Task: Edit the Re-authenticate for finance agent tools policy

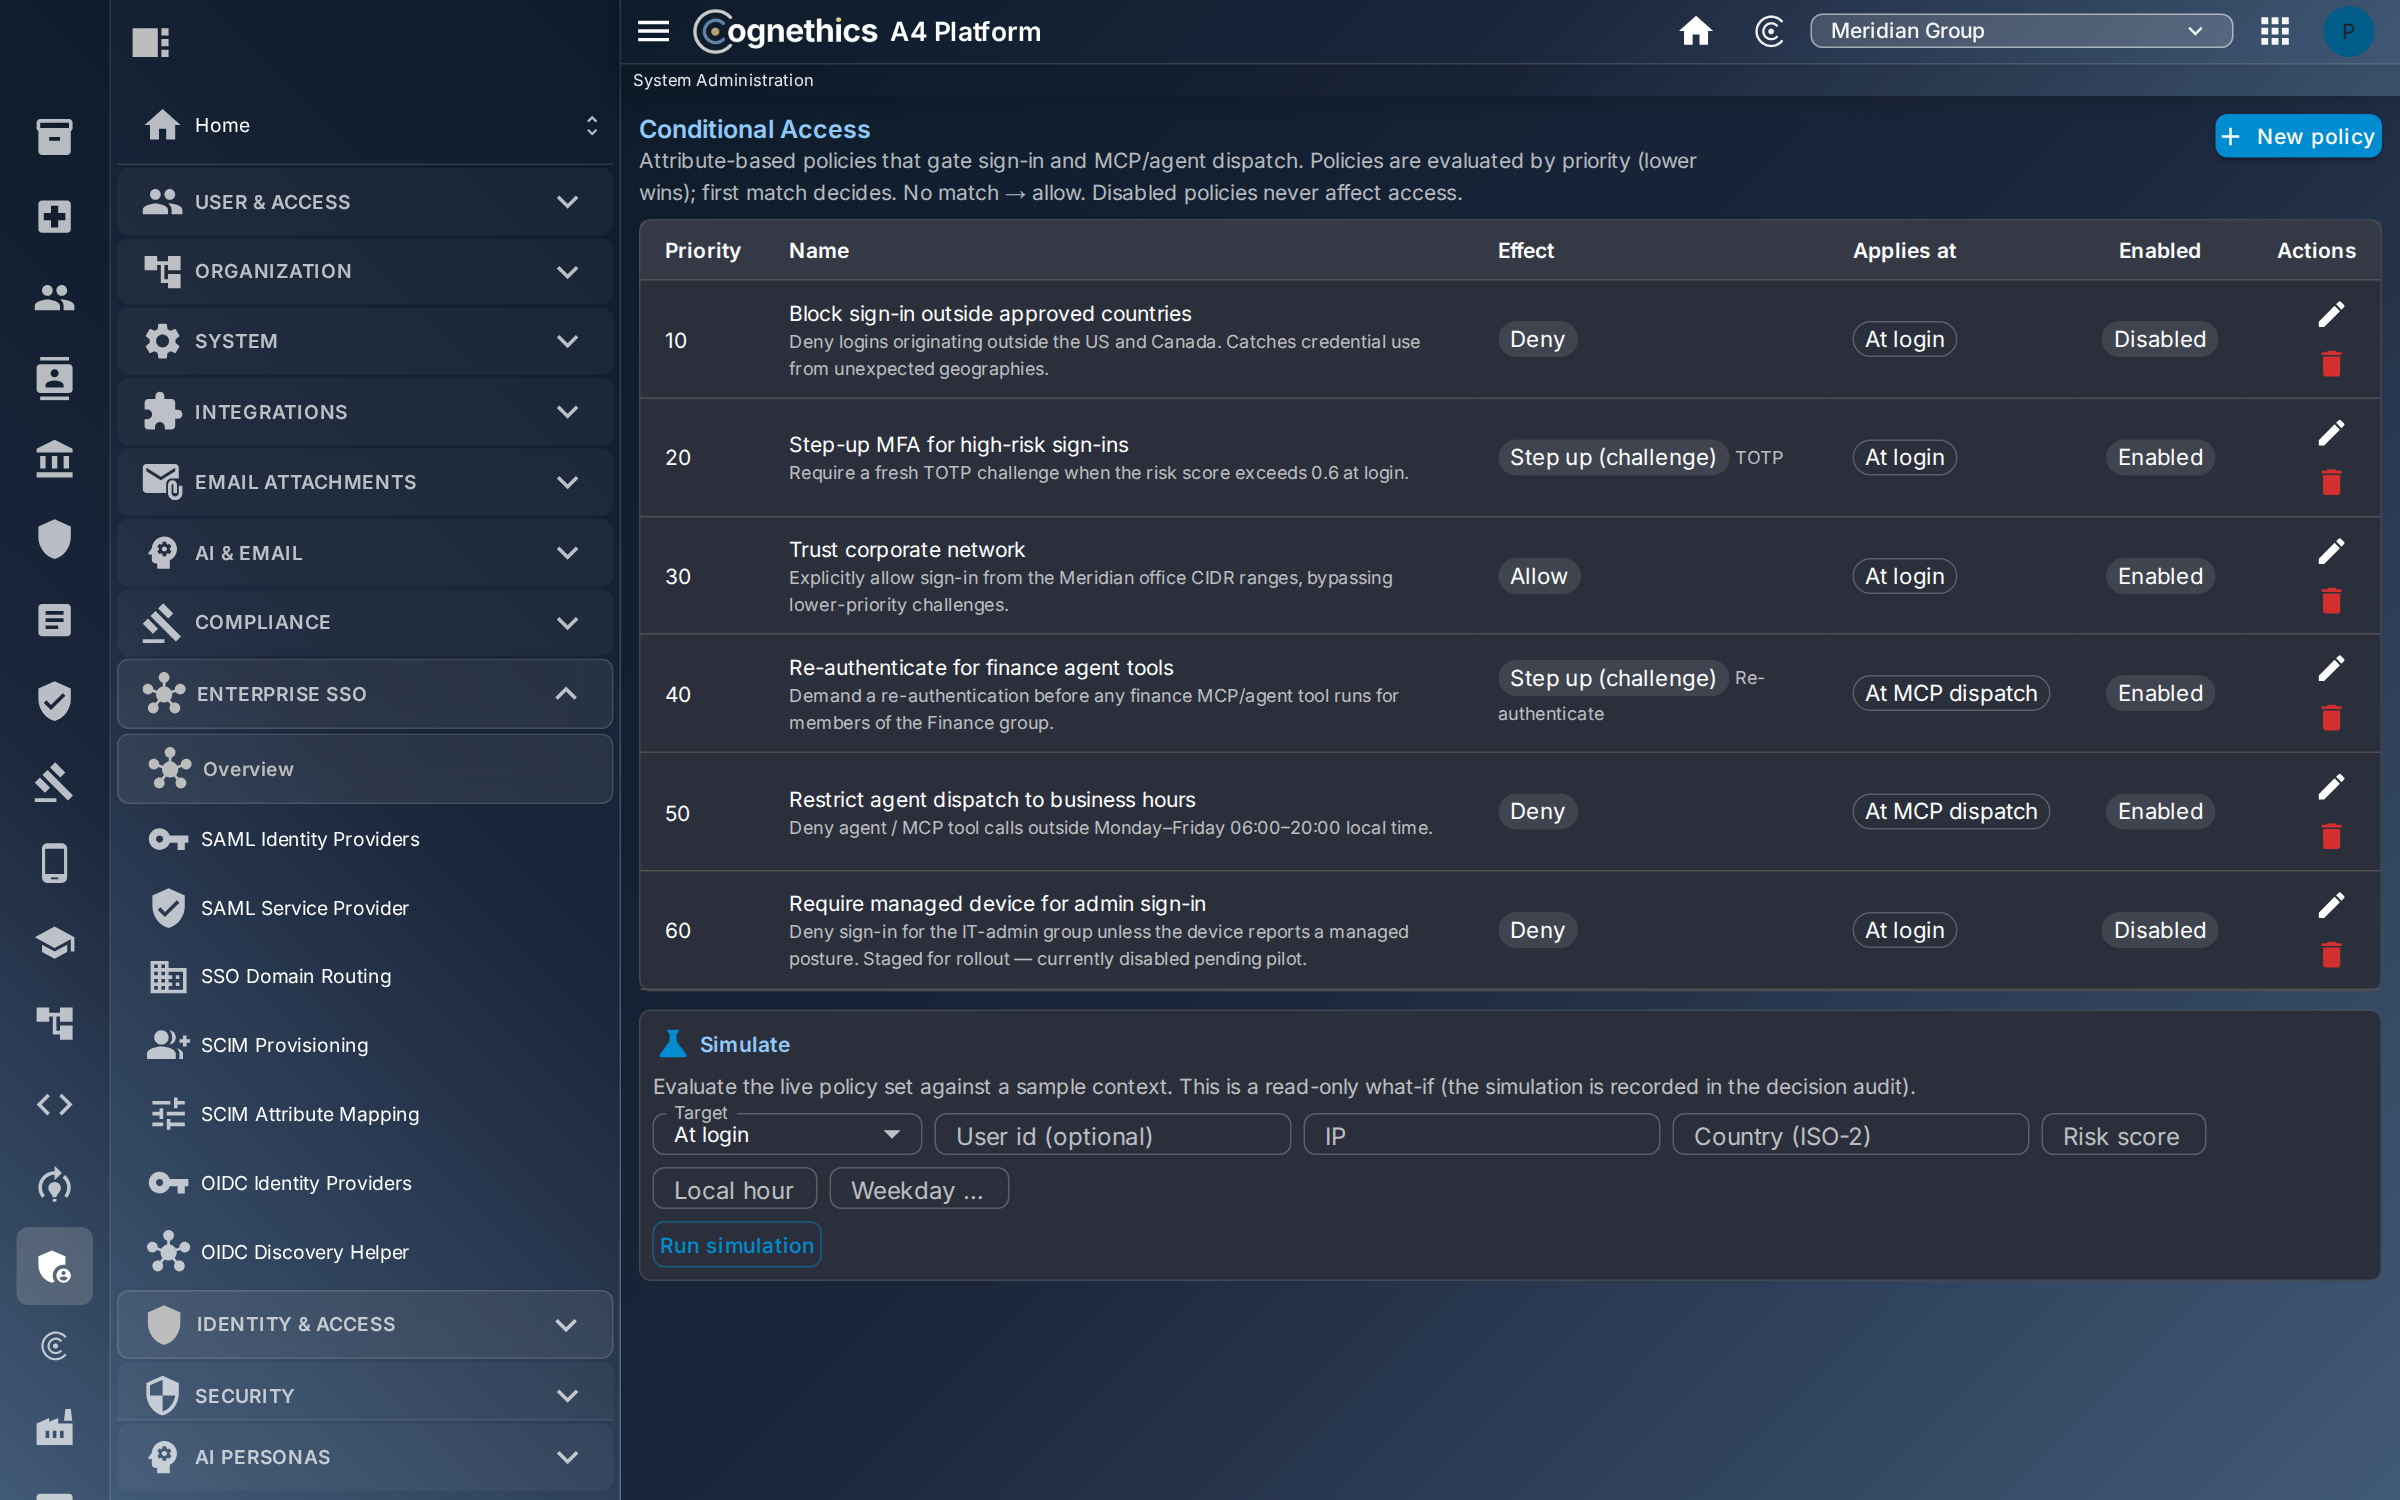Action: pos(2330,668)
